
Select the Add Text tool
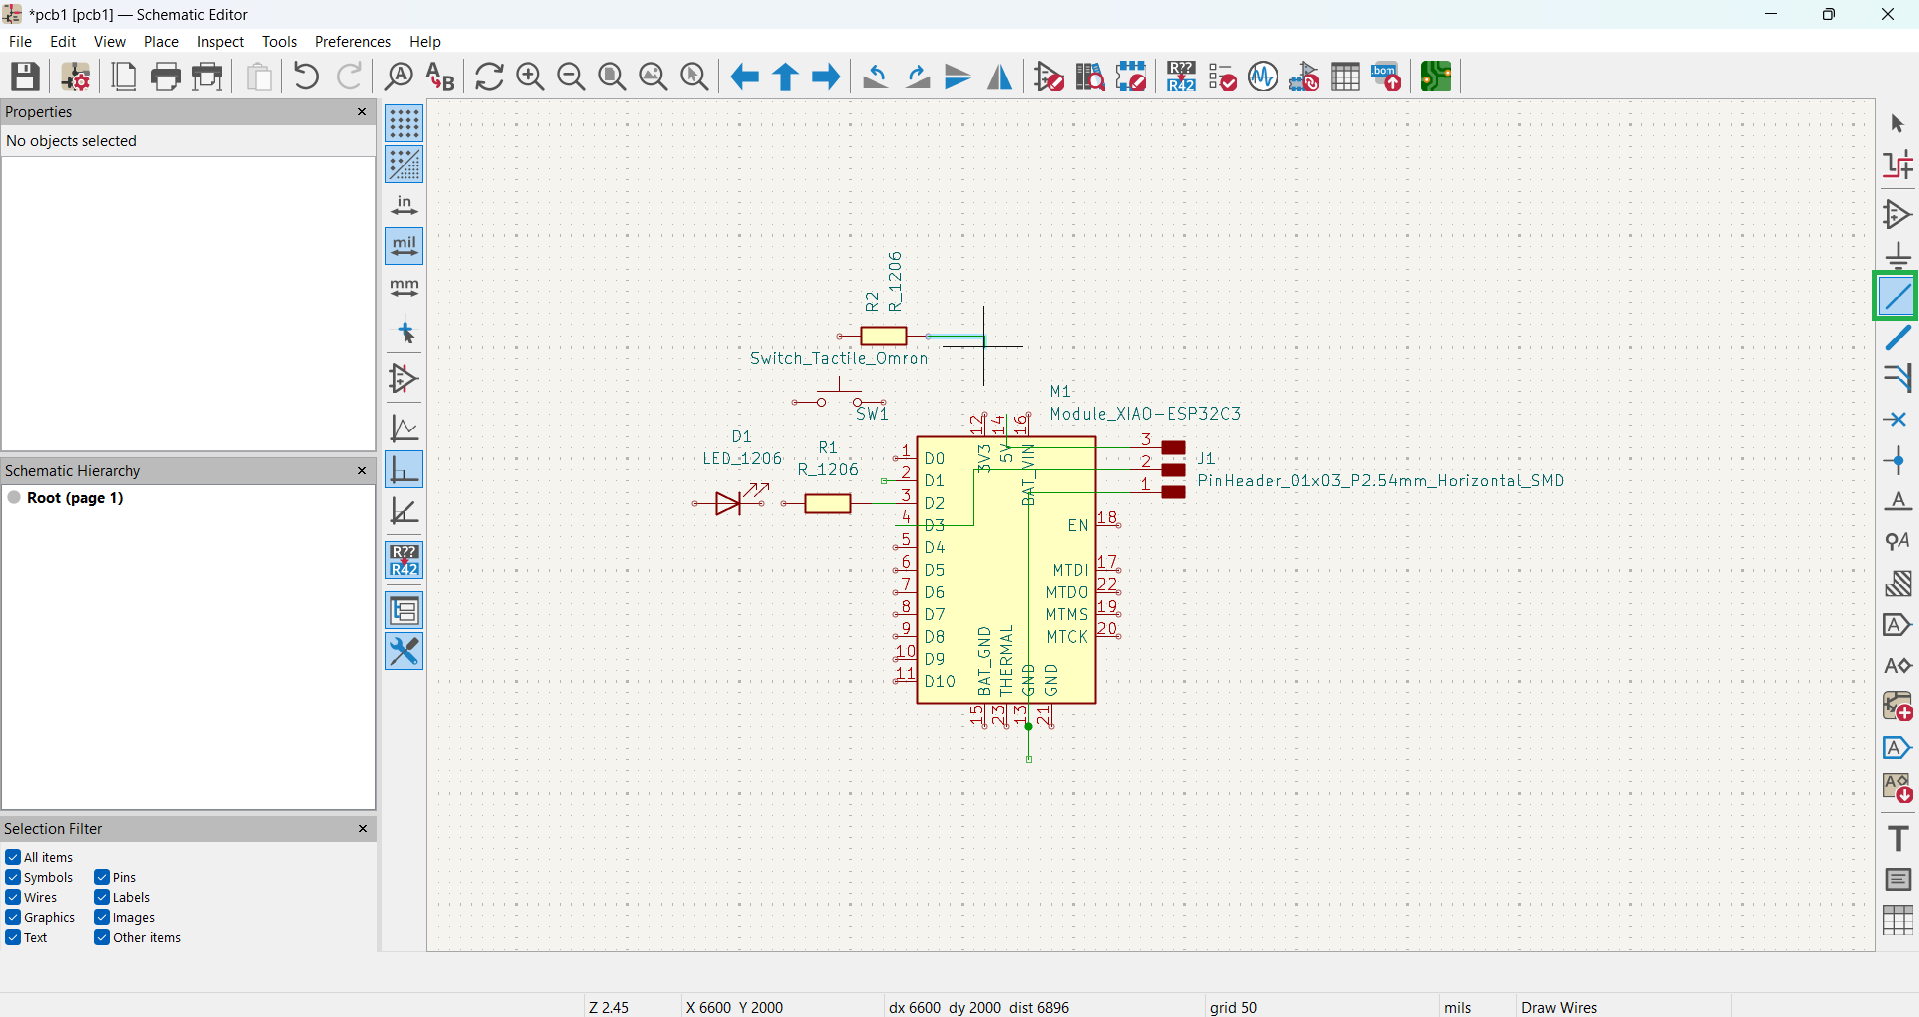tap(1897, 838)
